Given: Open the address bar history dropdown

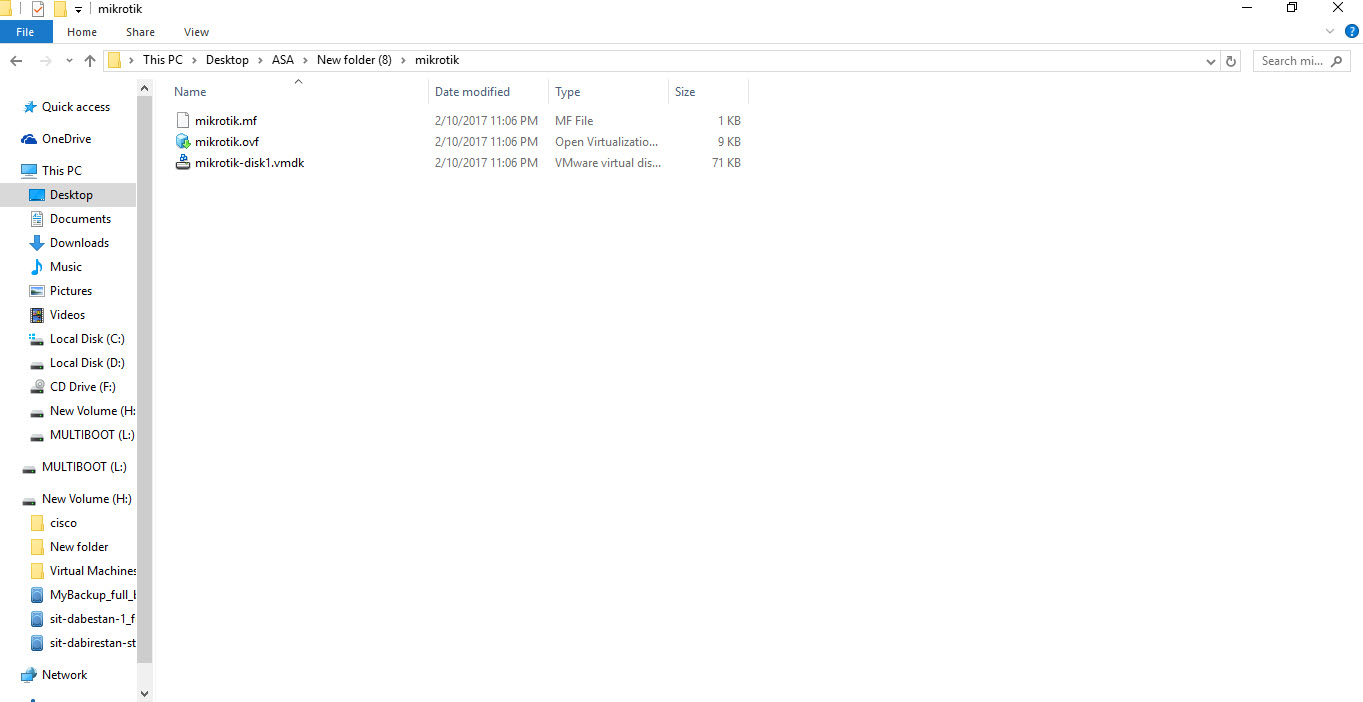Looking at the screenshot, I should 1210,60.
